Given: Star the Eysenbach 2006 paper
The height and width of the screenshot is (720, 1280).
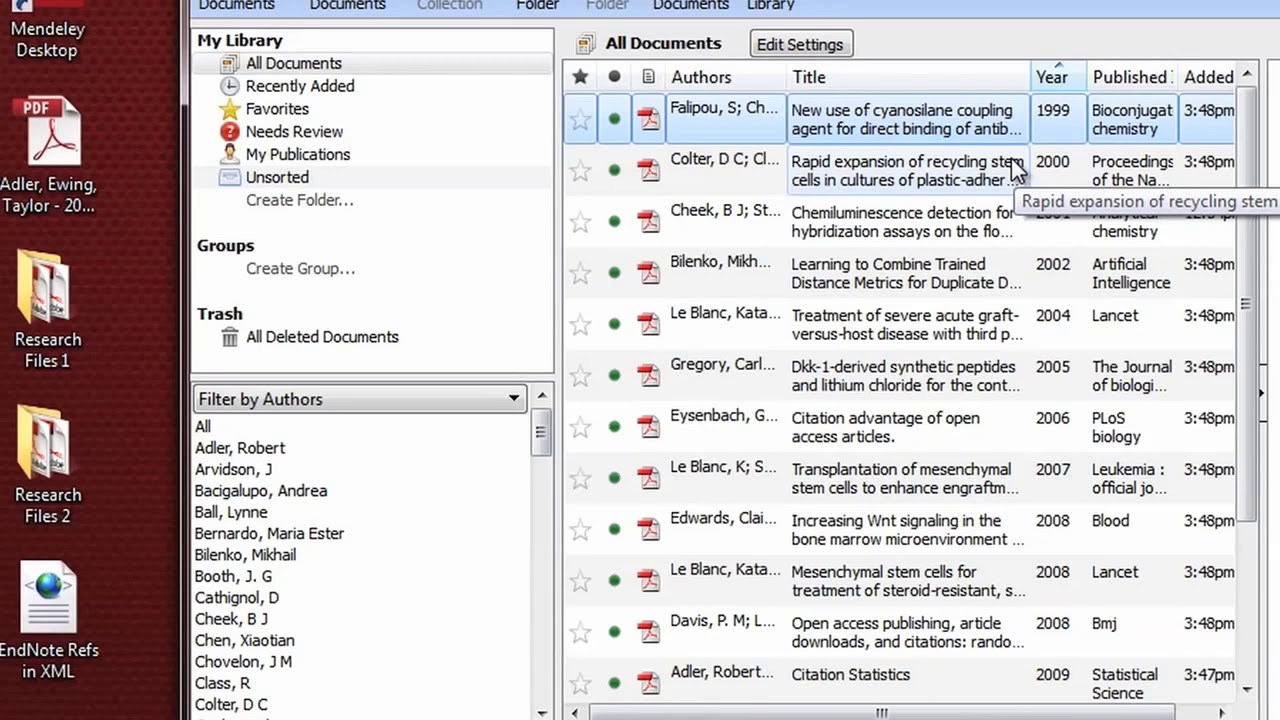Looking at the screenshot, I should pos(580,427).
